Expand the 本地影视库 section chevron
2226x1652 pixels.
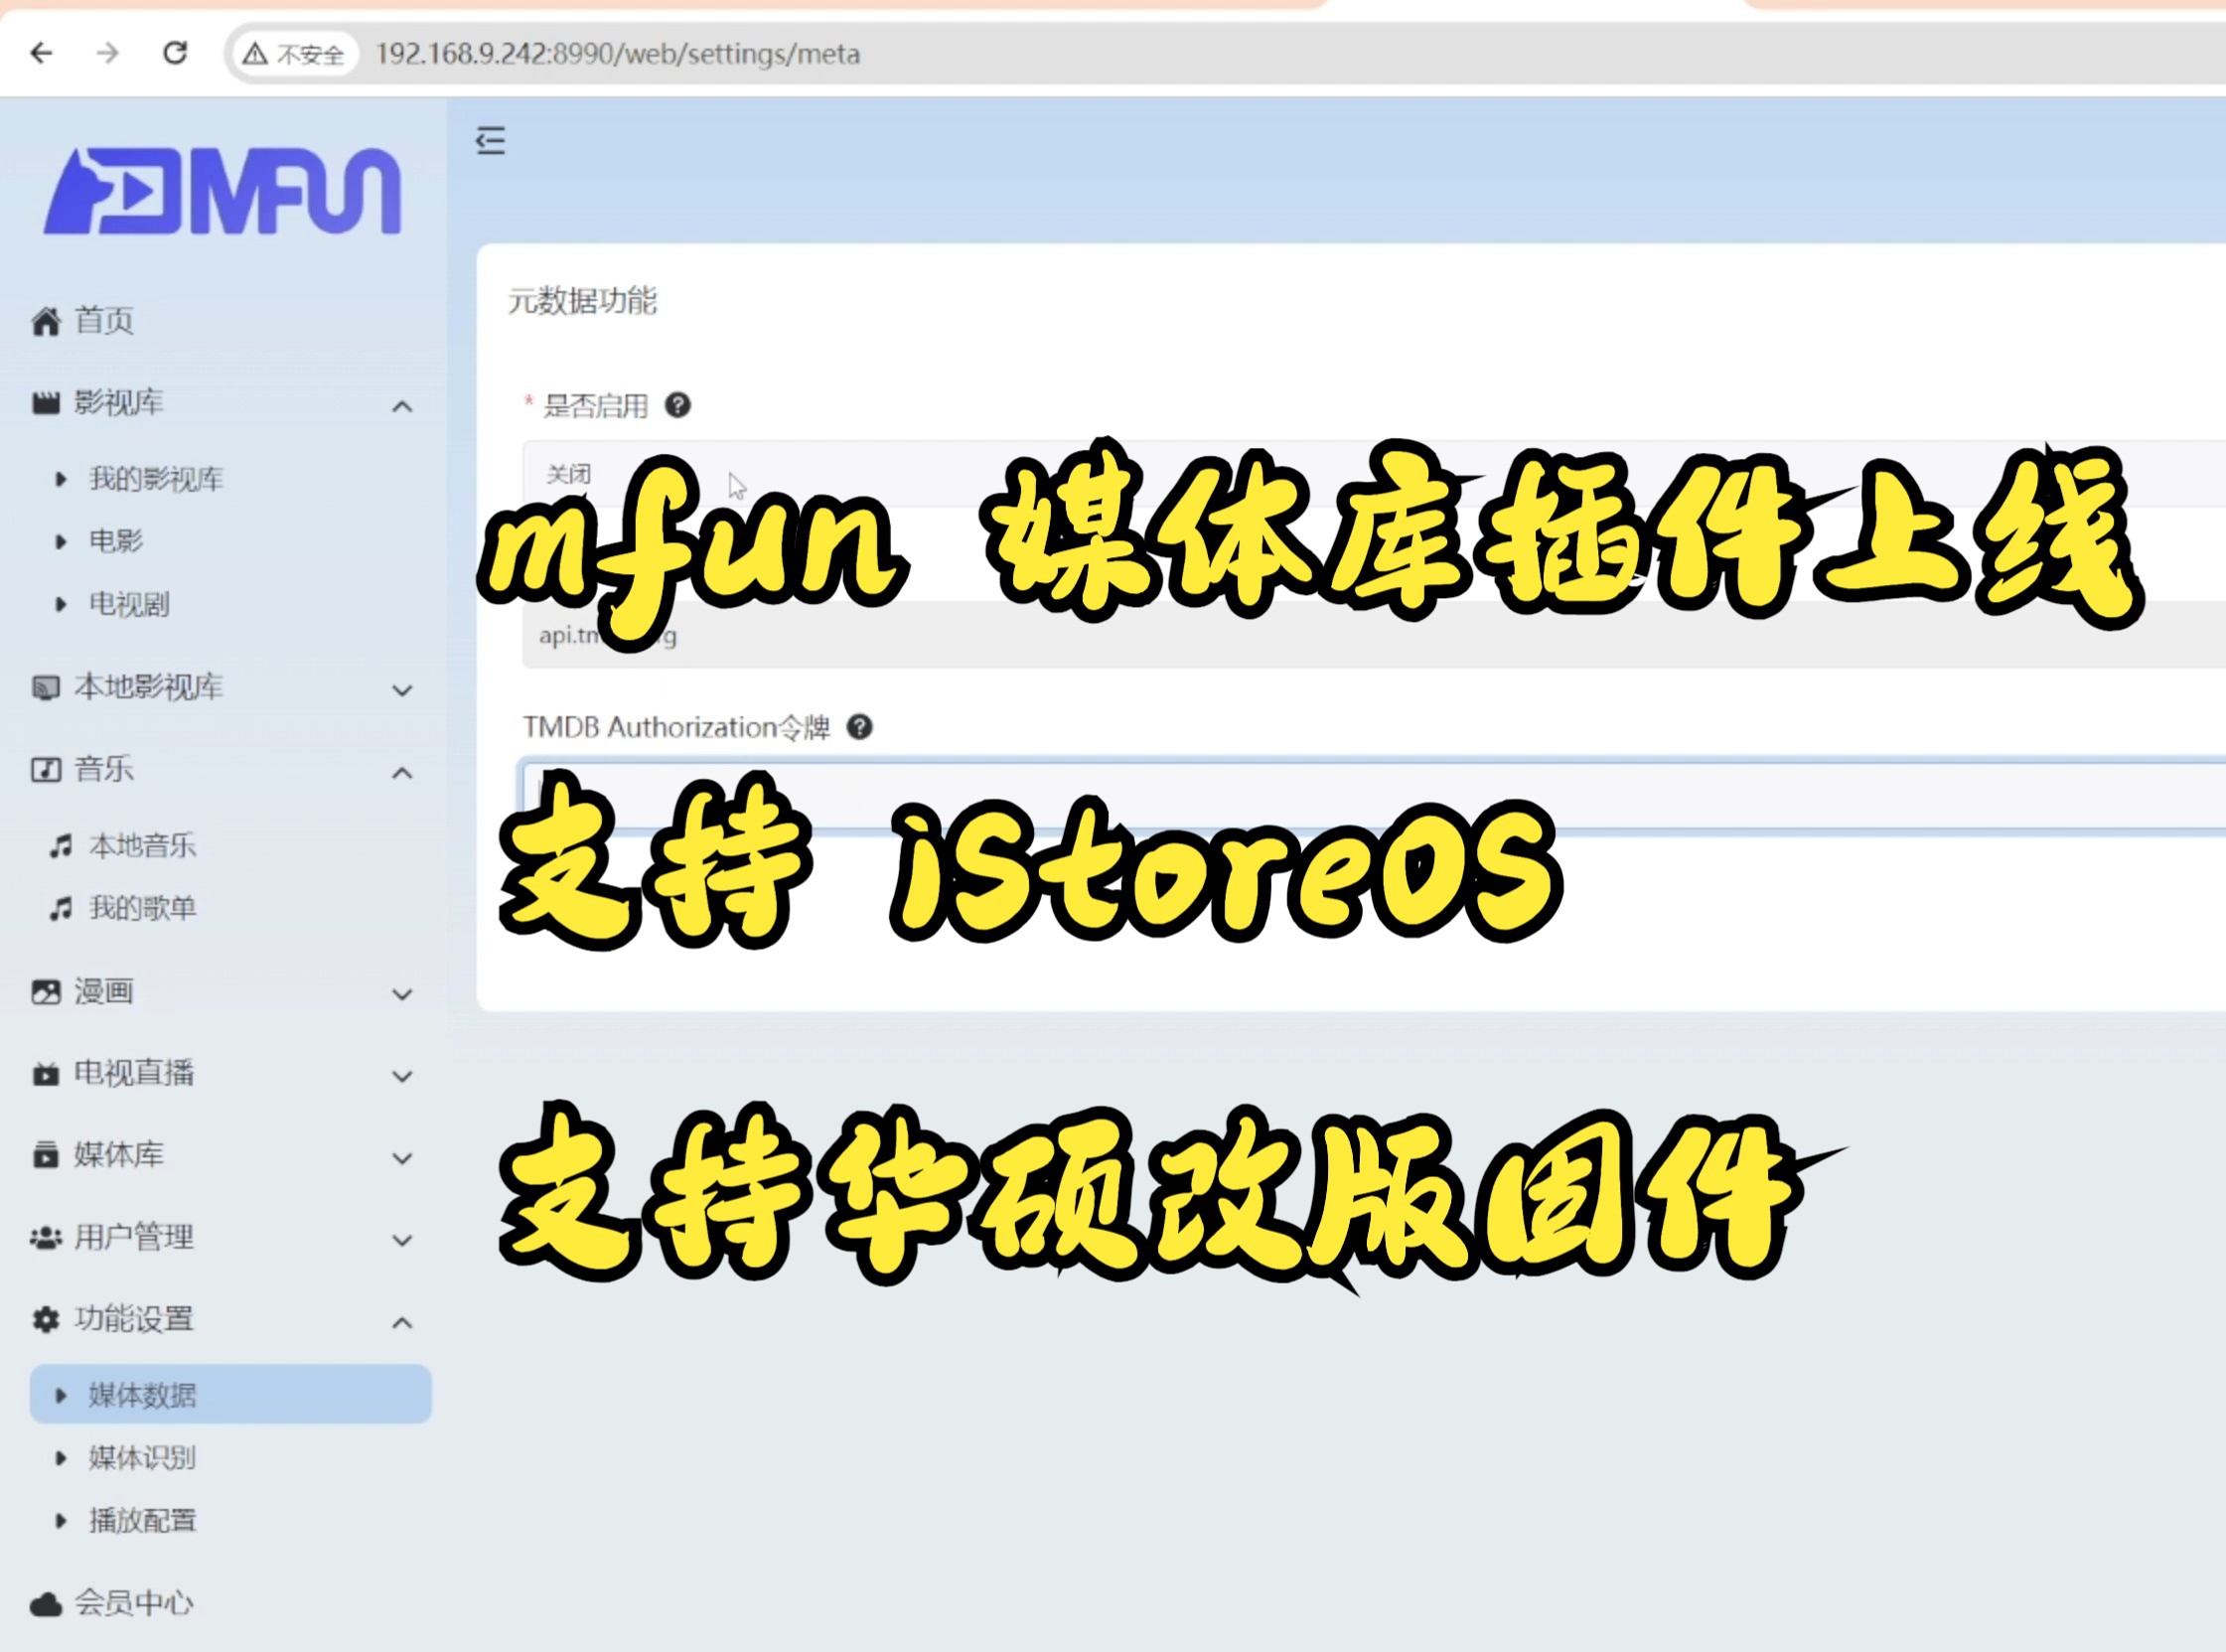[402, 690]
